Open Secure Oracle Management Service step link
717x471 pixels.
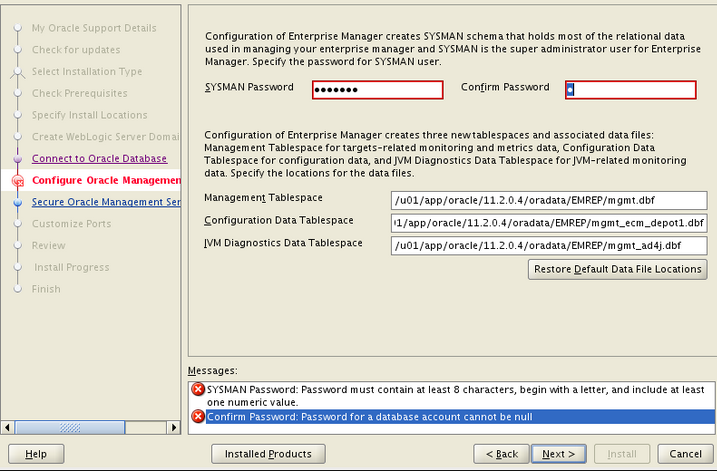(106, 202)
